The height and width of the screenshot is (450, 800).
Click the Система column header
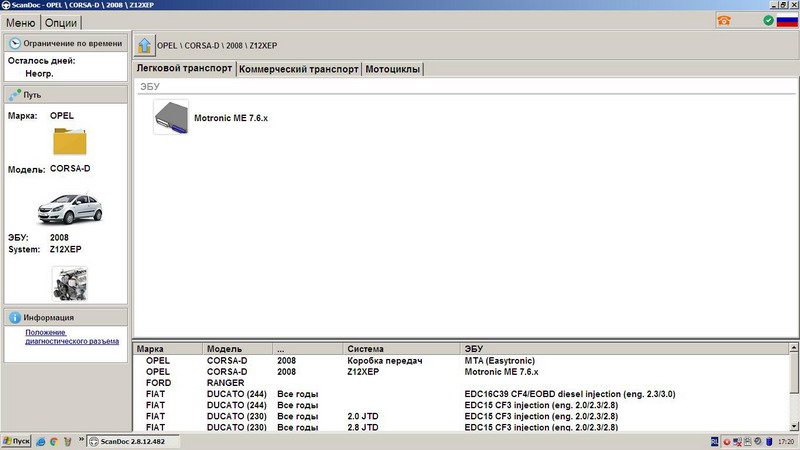point(402,349)
